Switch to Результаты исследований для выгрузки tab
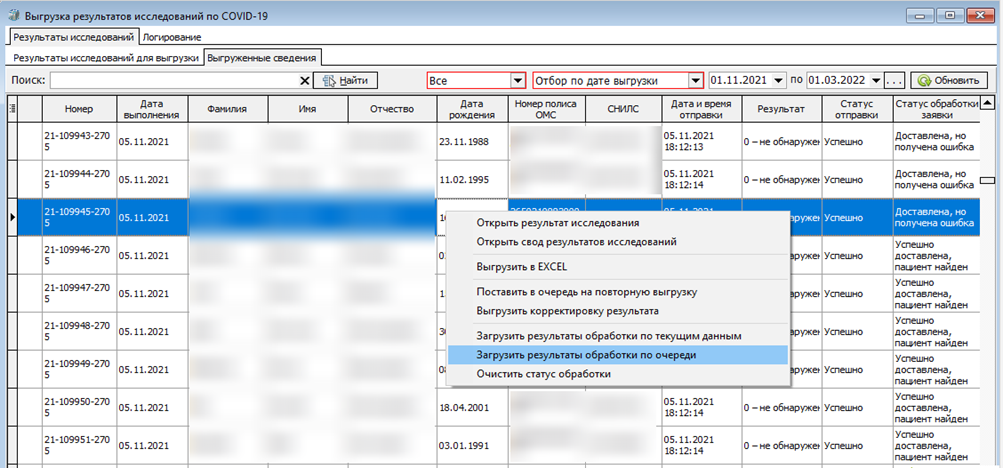This screenshot has width=1003, height=468. tap(105, 59)
